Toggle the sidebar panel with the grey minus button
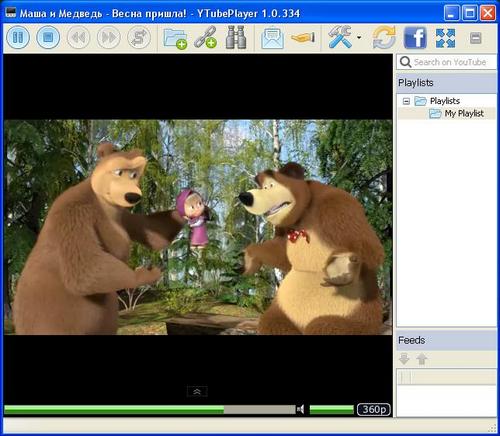This screenshot has height=436, width=500. tap(475, 38)
